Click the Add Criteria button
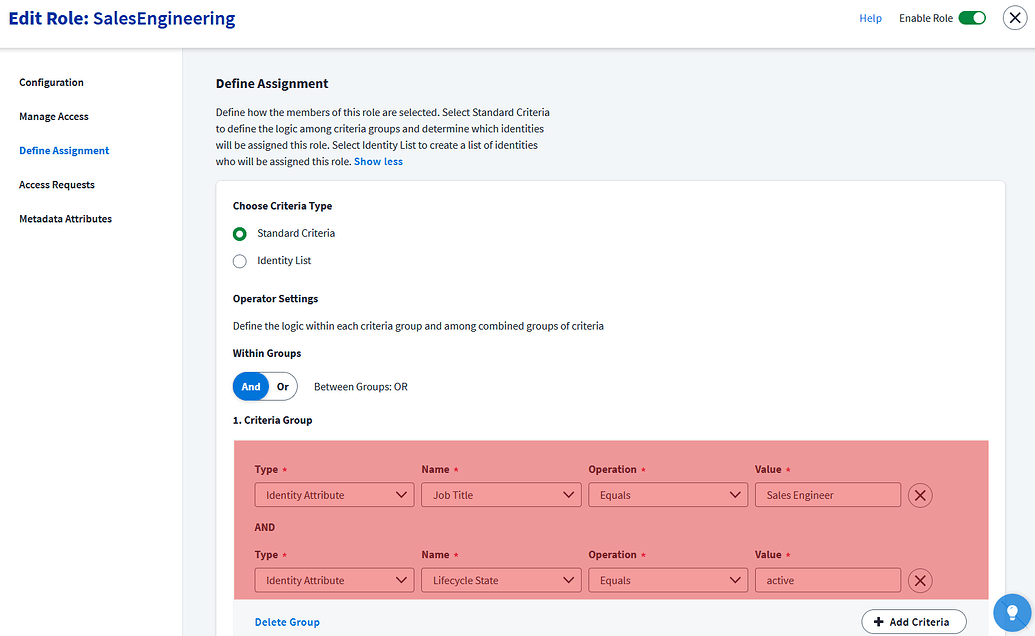 [x=913, y=621]
